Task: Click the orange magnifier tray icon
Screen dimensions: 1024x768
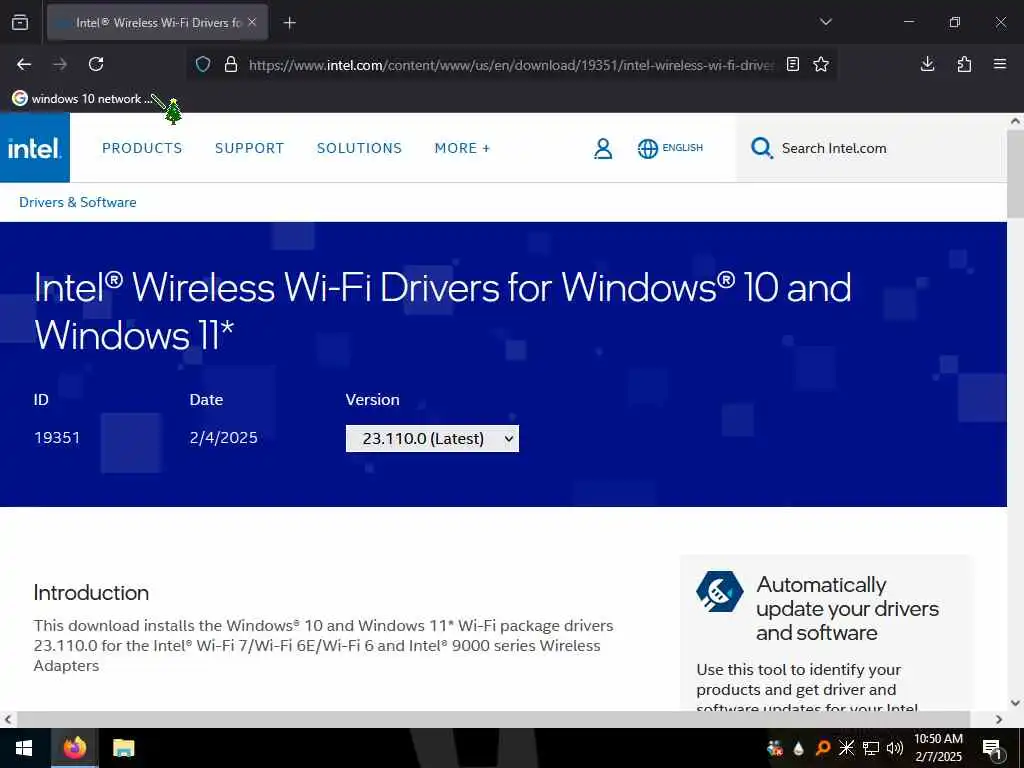Action: 823,748
